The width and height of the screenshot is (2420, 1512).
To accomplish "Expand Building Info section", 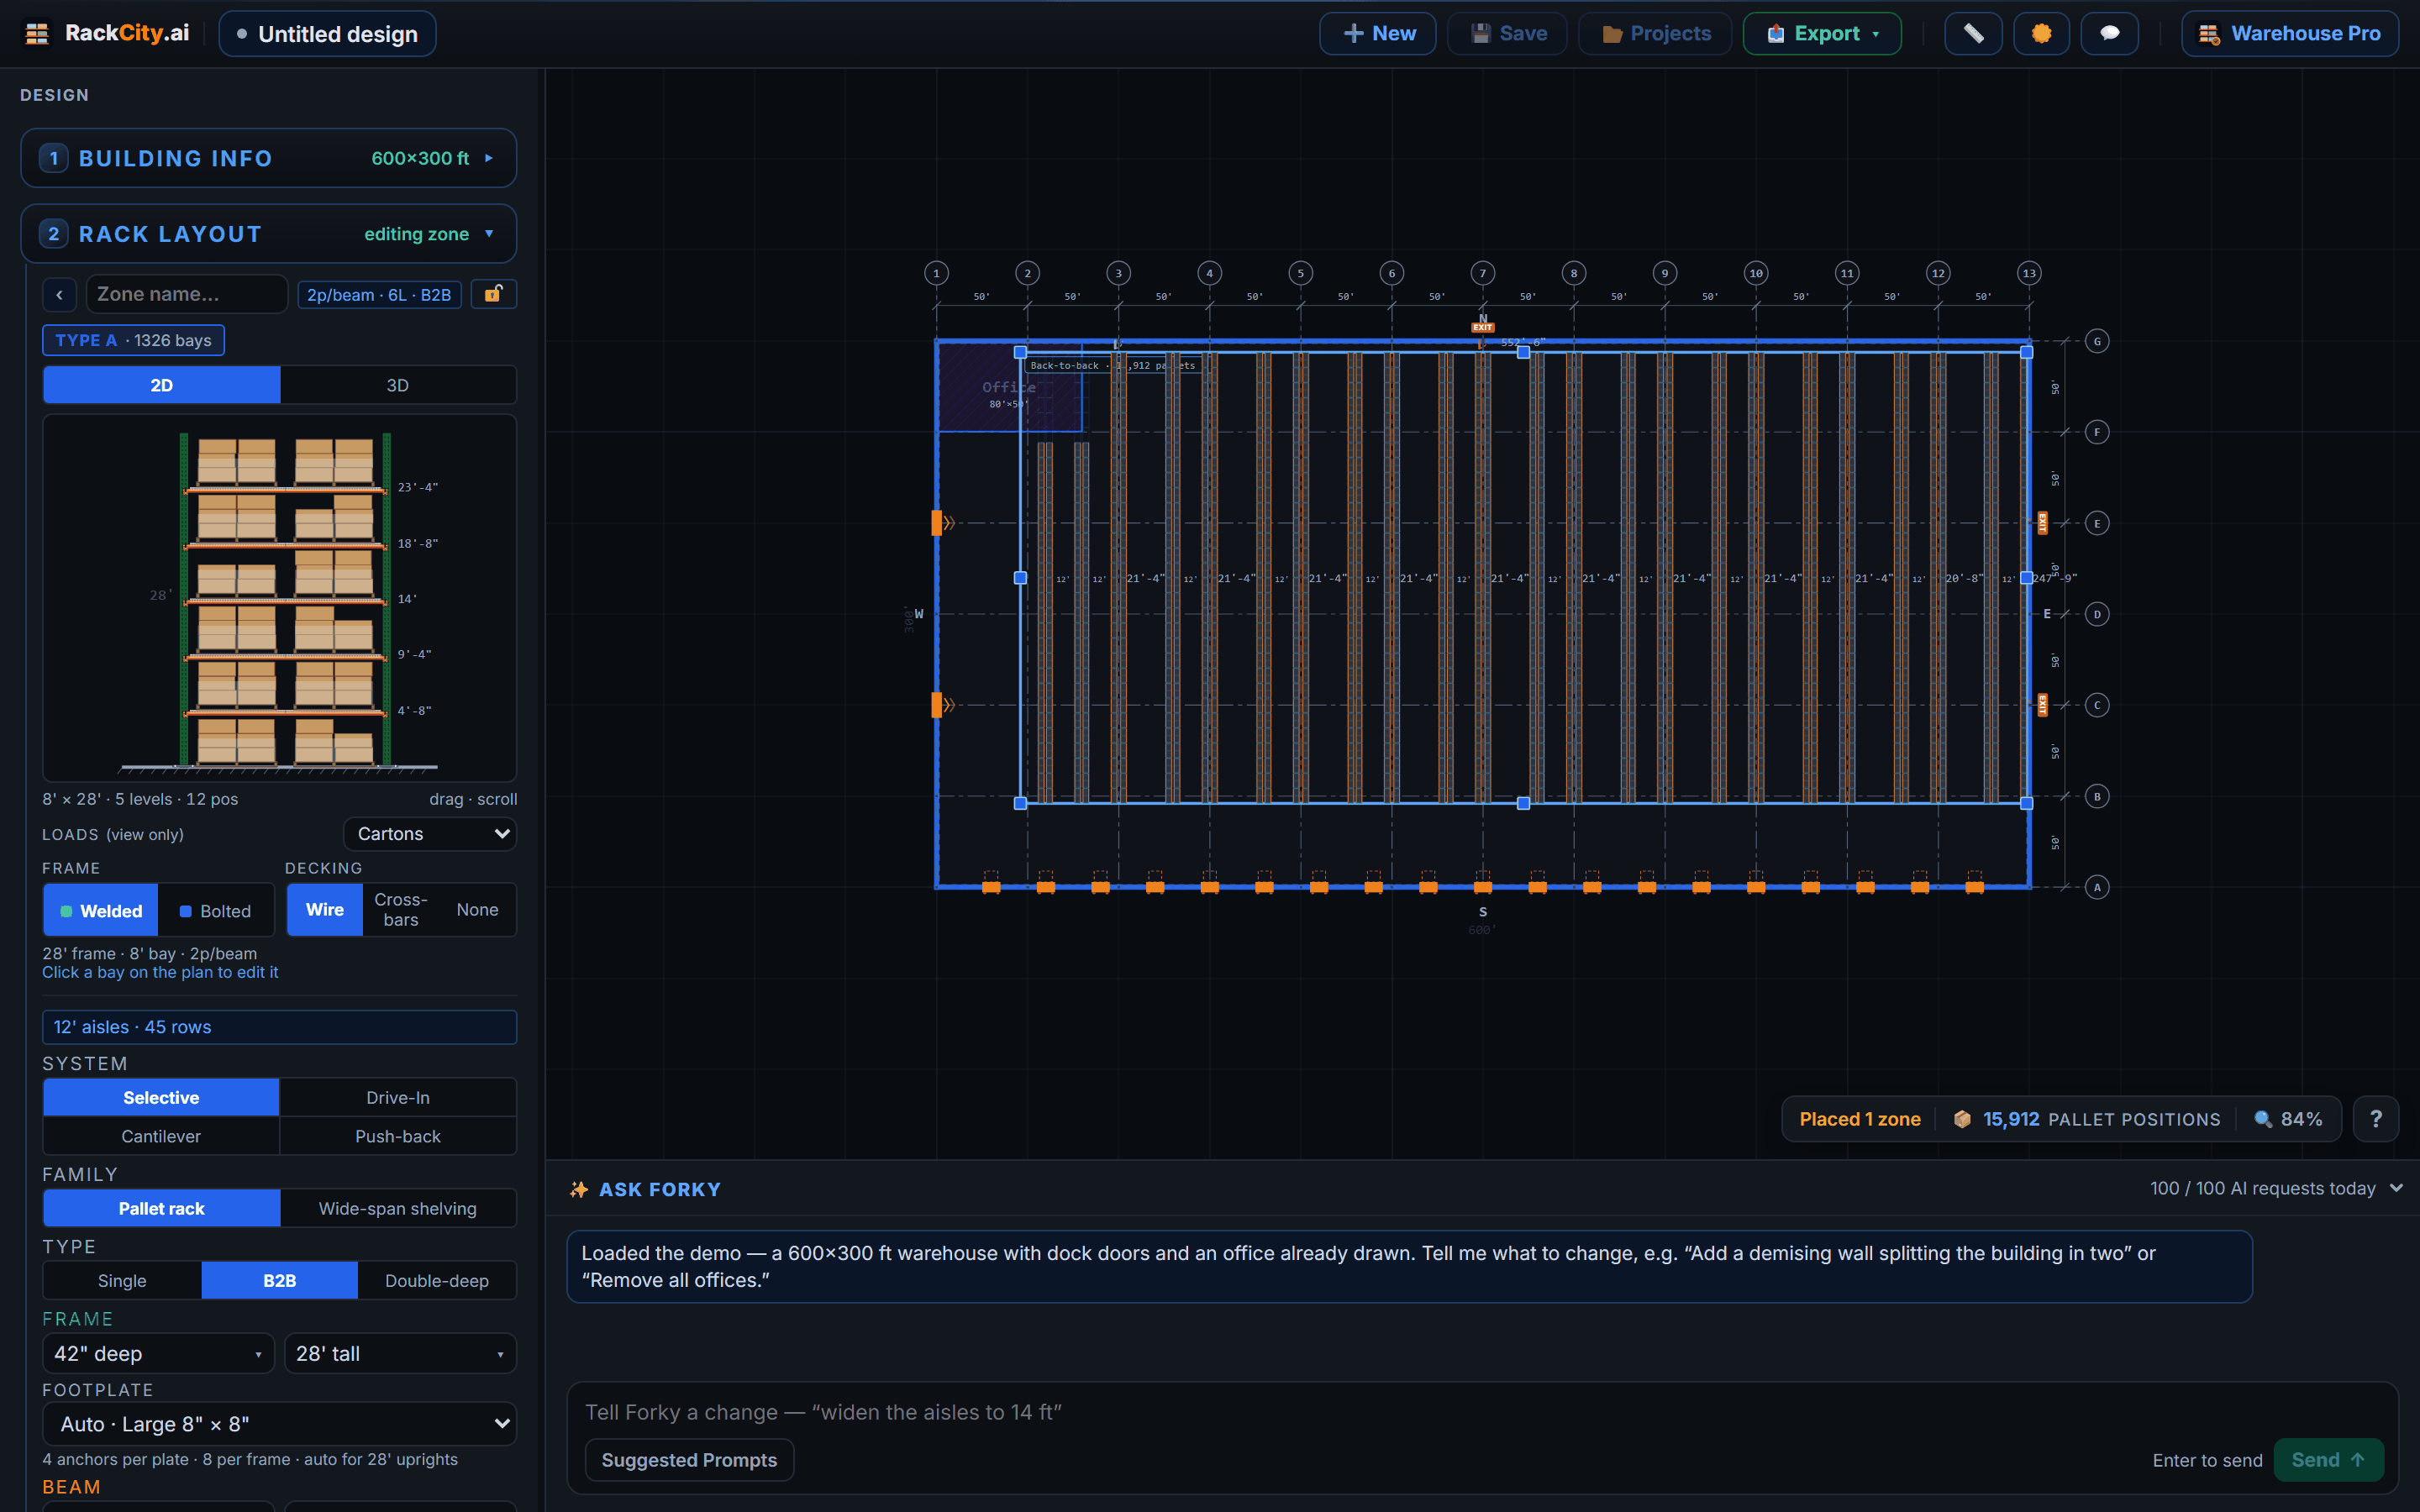I will coord(268,158).
